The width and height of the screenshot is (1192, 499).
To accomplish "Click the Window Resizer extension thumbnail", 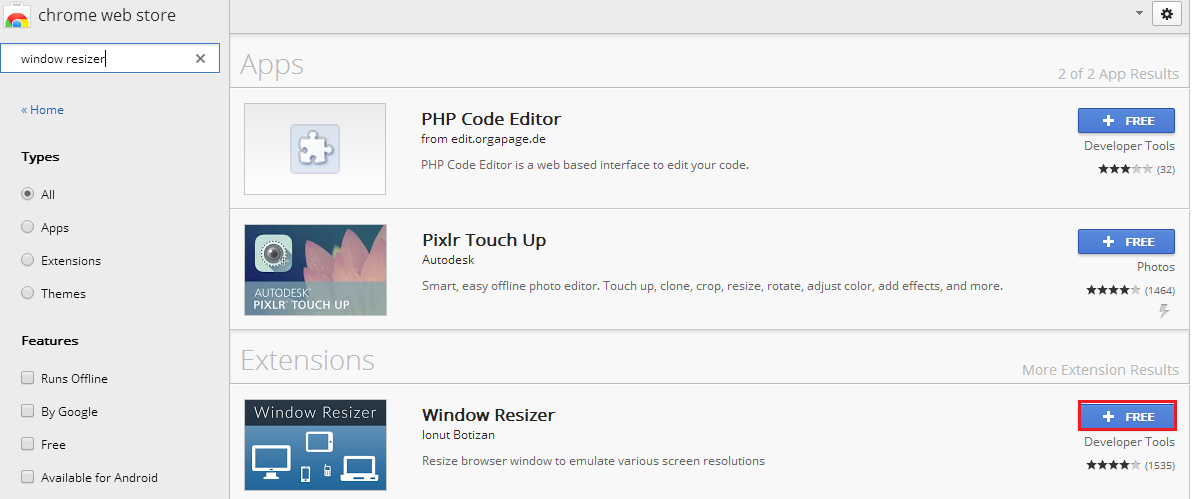I will point(315,445).
